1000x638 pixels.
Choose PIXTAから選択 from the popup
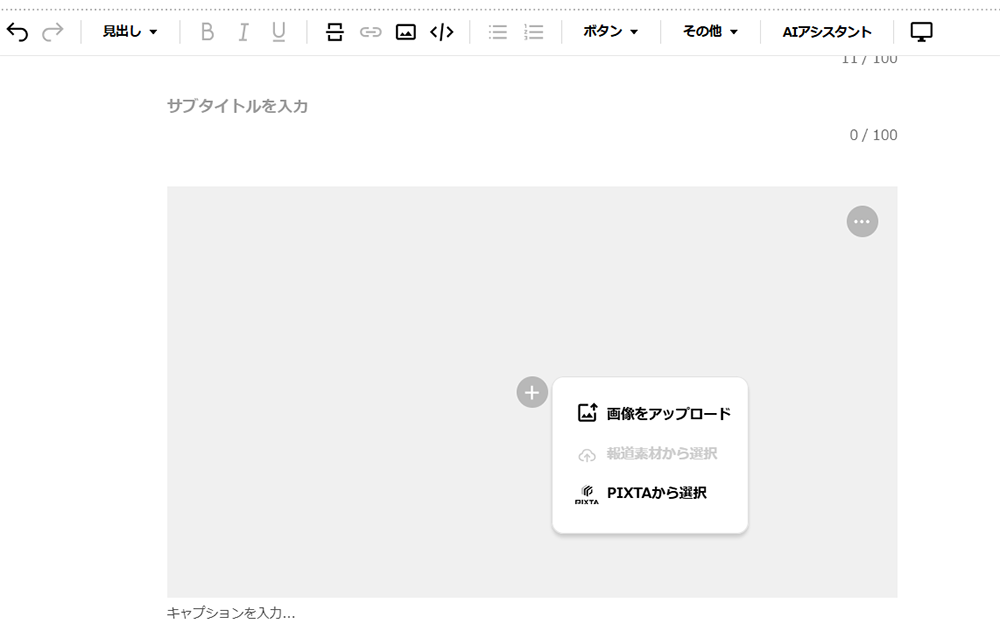tap(641, 493)
